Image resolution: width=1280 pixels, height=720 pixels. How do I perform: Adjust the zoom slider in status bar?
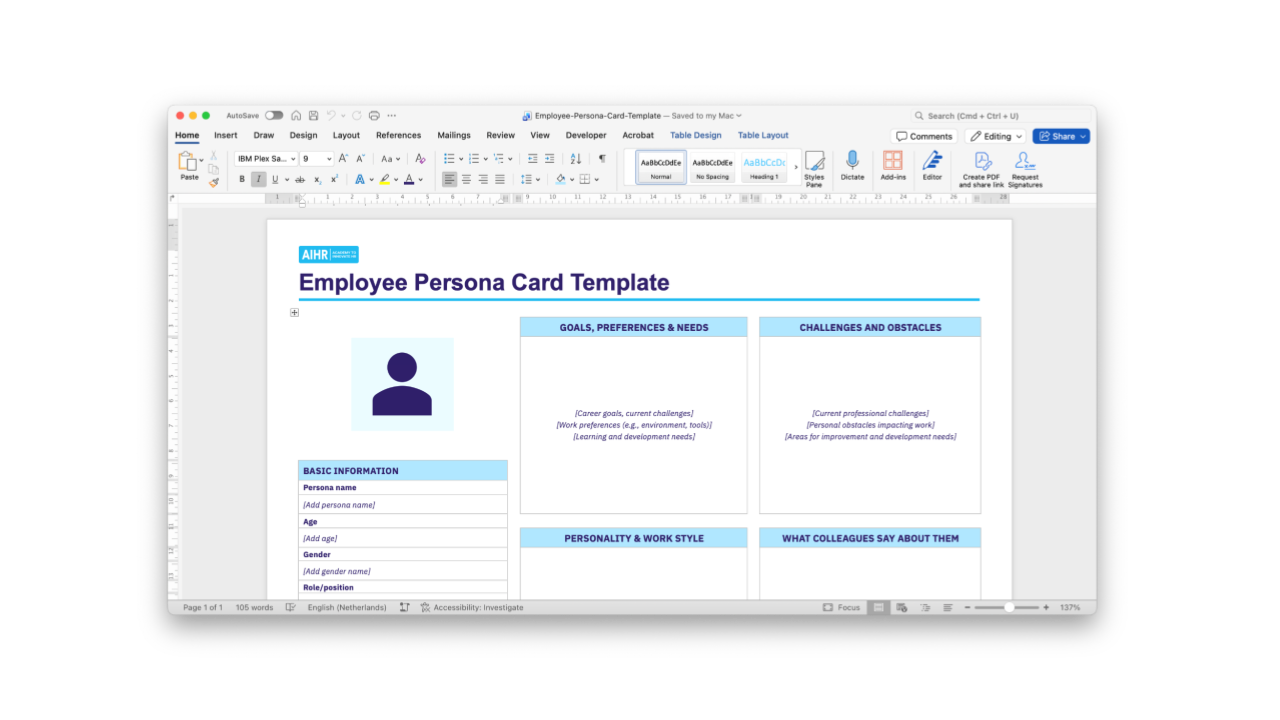[x=1007, y=608]
